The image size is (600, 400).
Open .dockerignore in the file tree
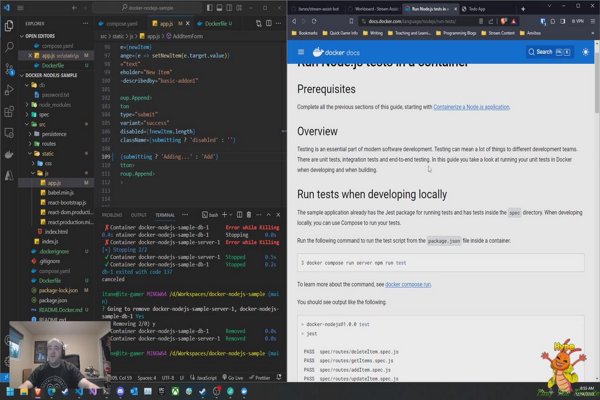54,251
